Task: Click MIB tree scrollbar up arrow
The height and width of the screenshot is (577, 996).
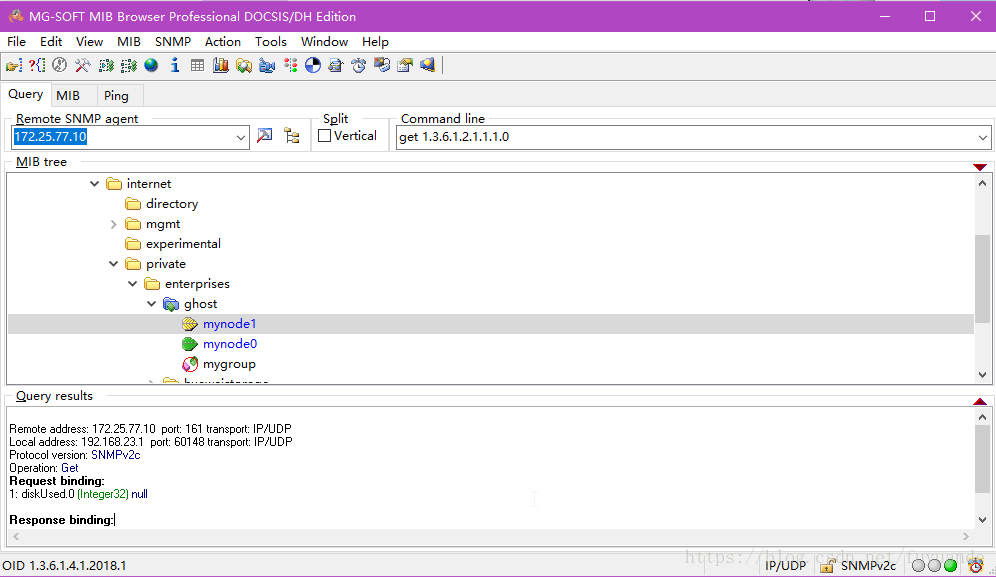Action: coord(983,183)
